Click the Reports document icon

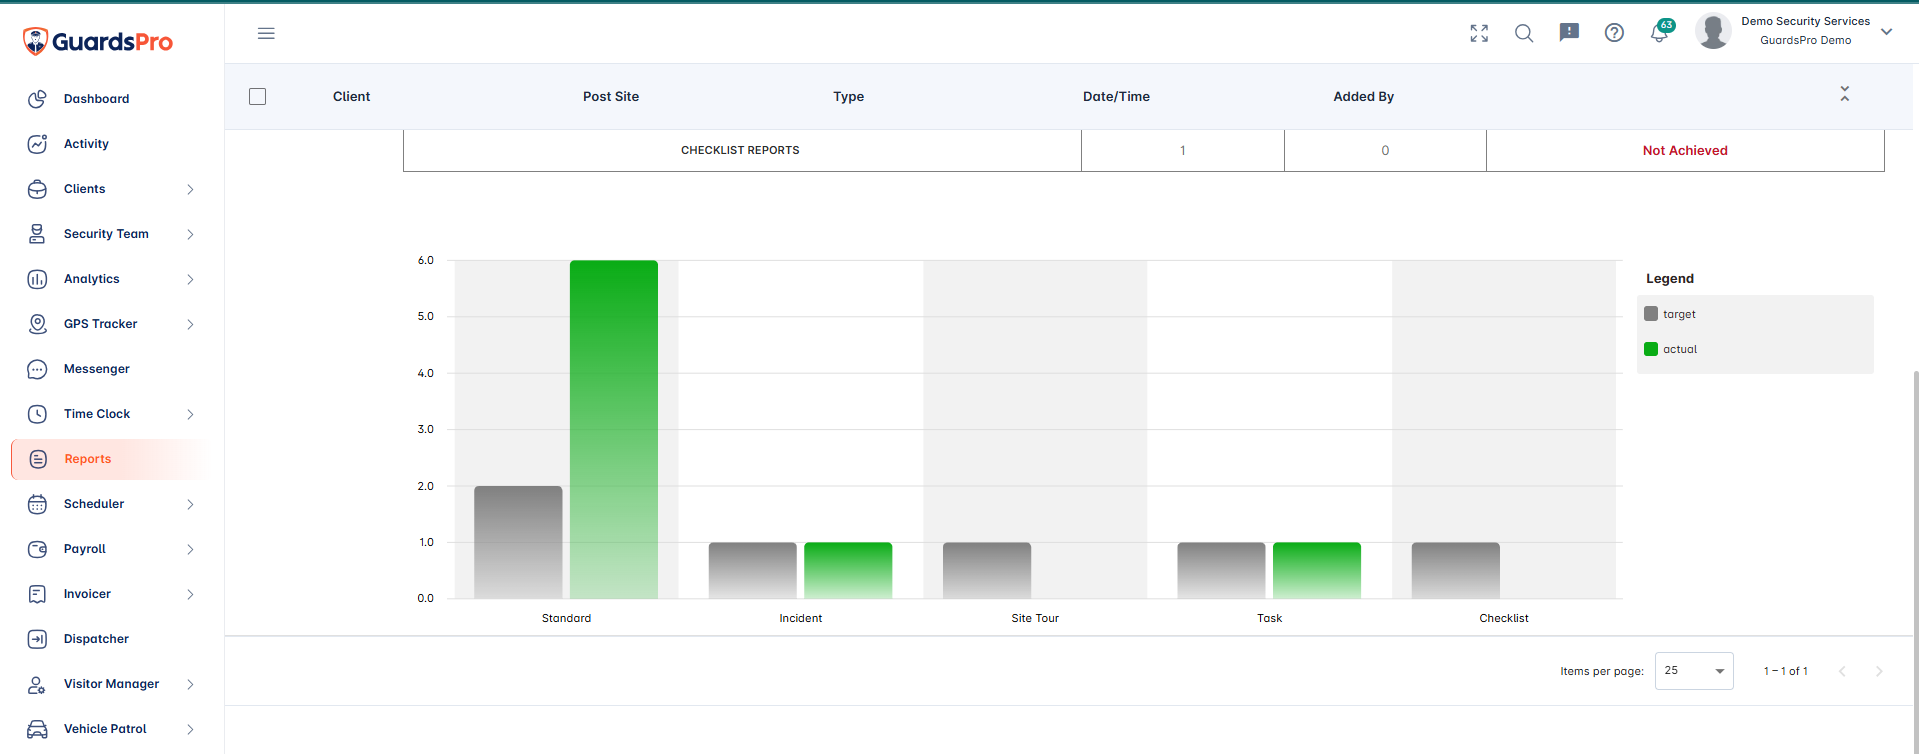38,459
